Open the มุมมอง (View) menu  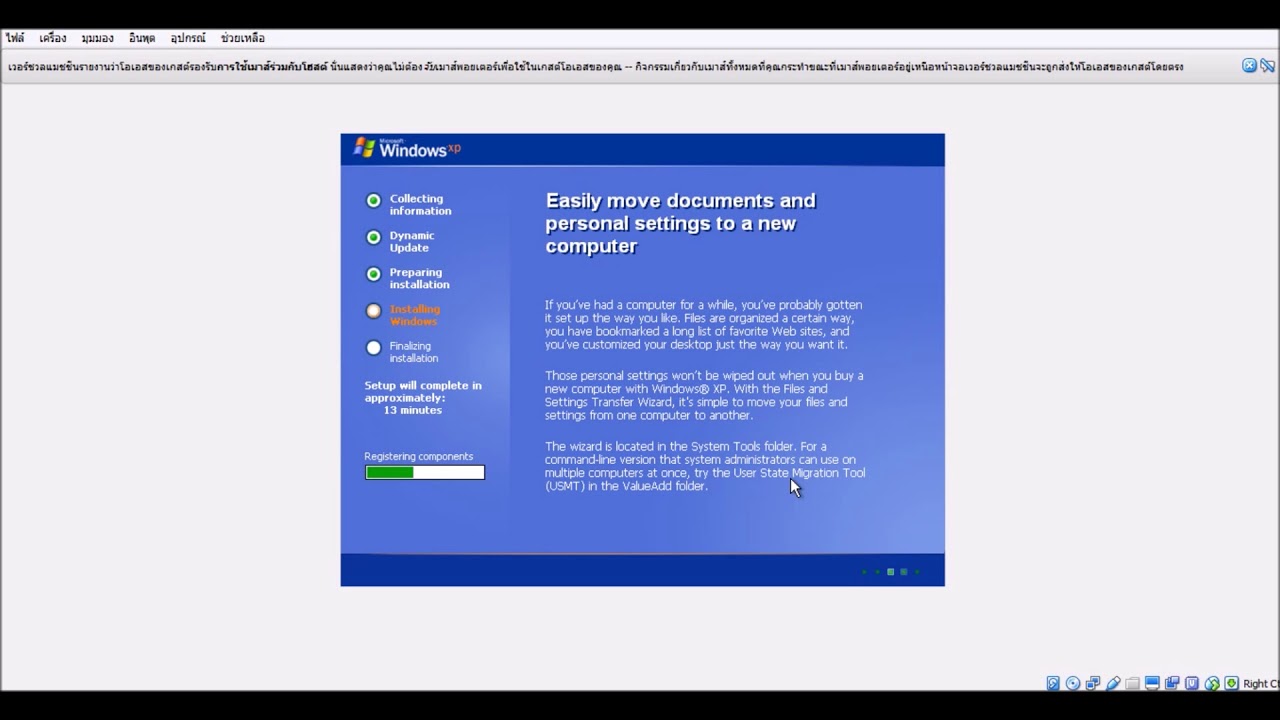pyautogui.click(x=98, y=38)
